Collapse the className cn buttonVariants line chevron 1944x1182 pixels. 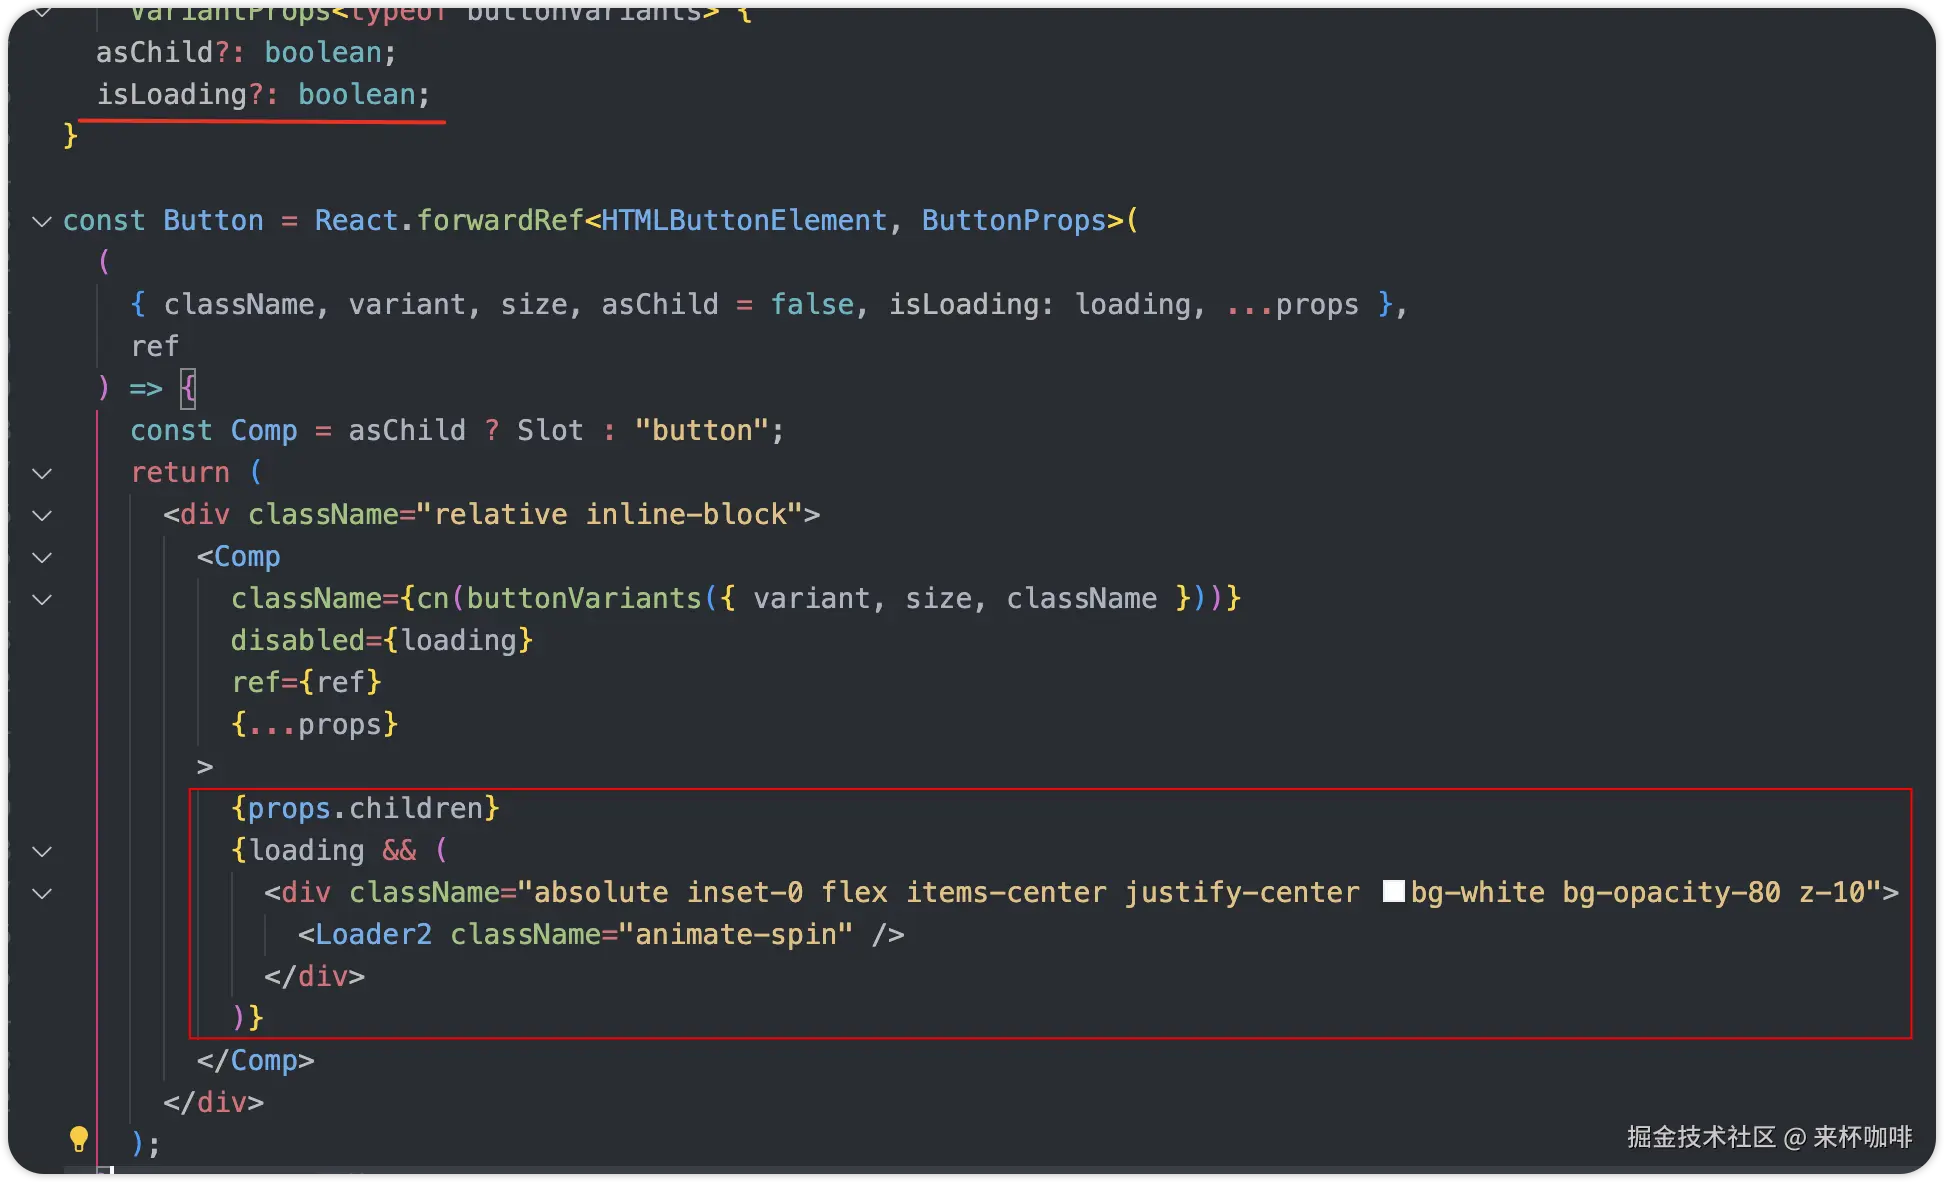[42, 599]
